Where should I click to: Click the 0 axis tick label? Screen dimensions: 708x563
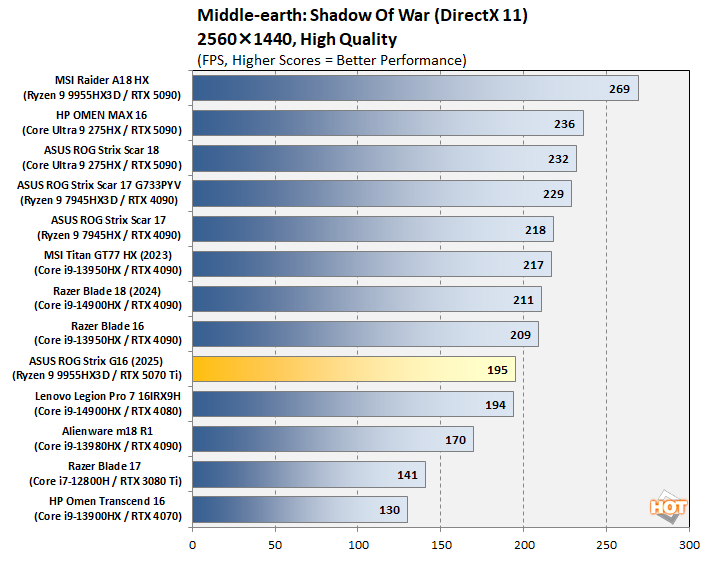tap(193, 545)
